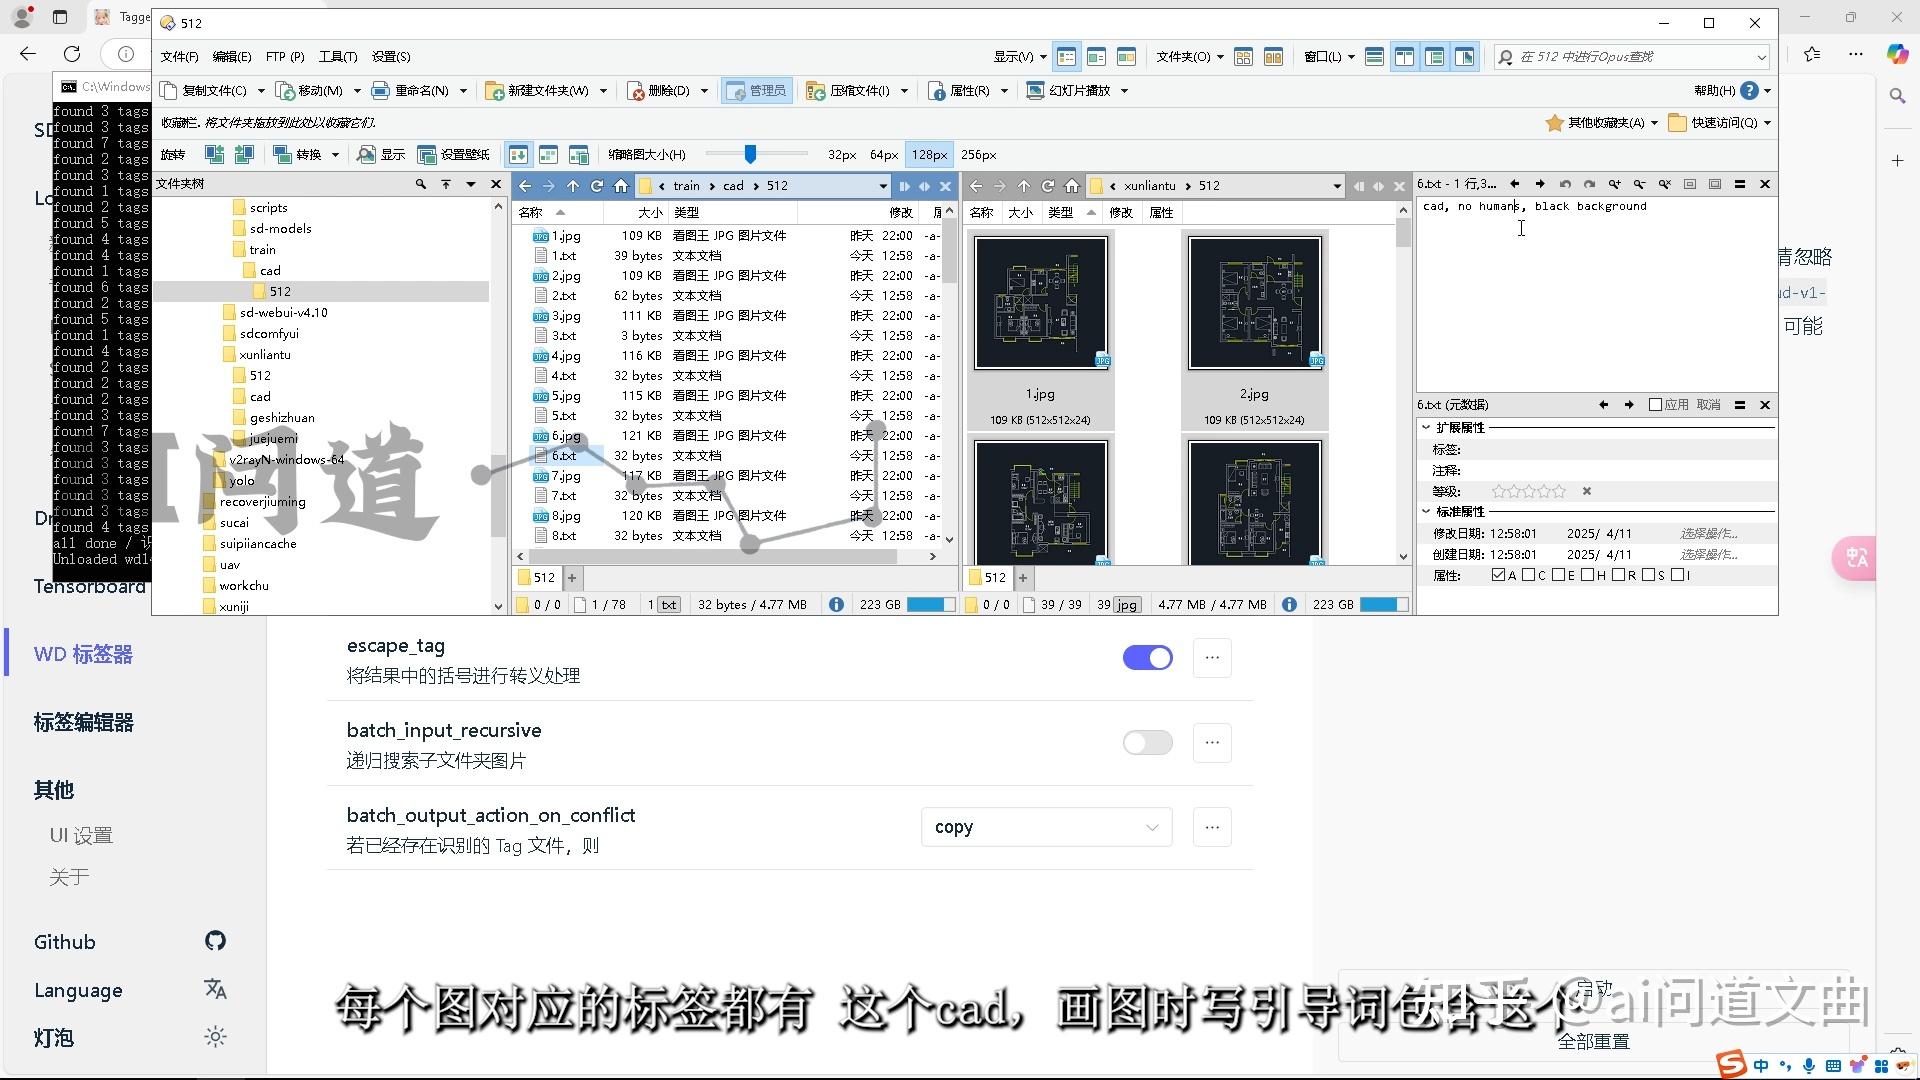Toggle the escape_tag switch off
1920x1080 pixels.
1147,658
